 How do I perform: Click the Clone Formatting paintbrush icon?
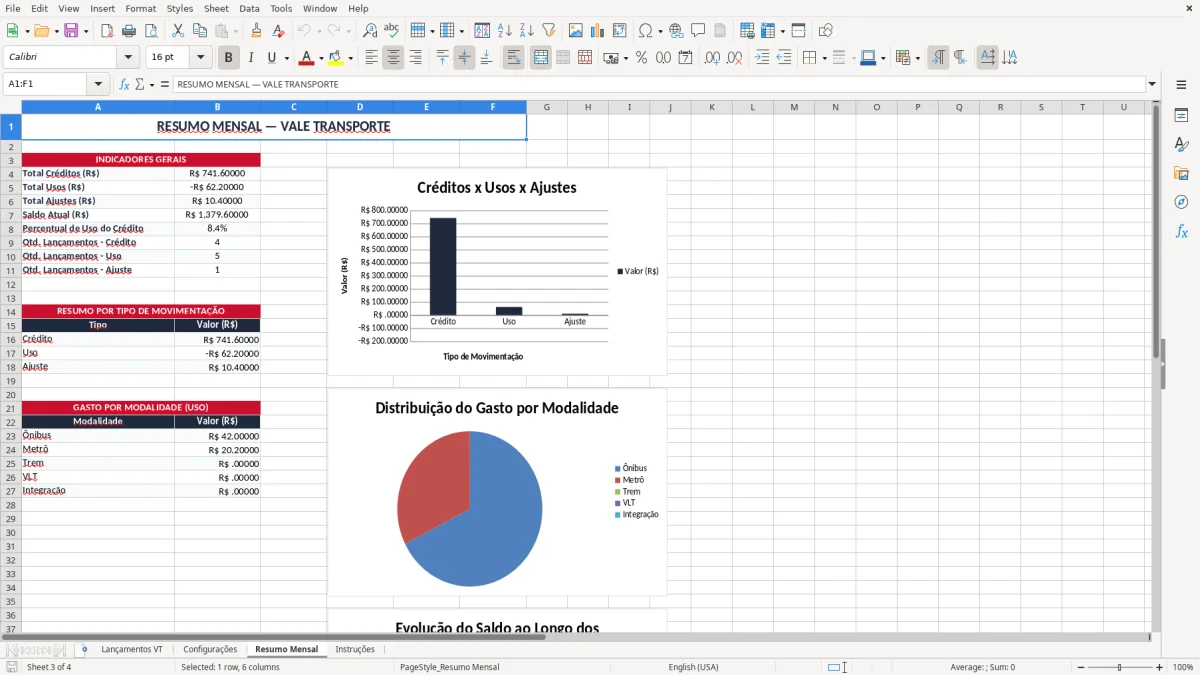pyautogui.click(x=256, y=31)
